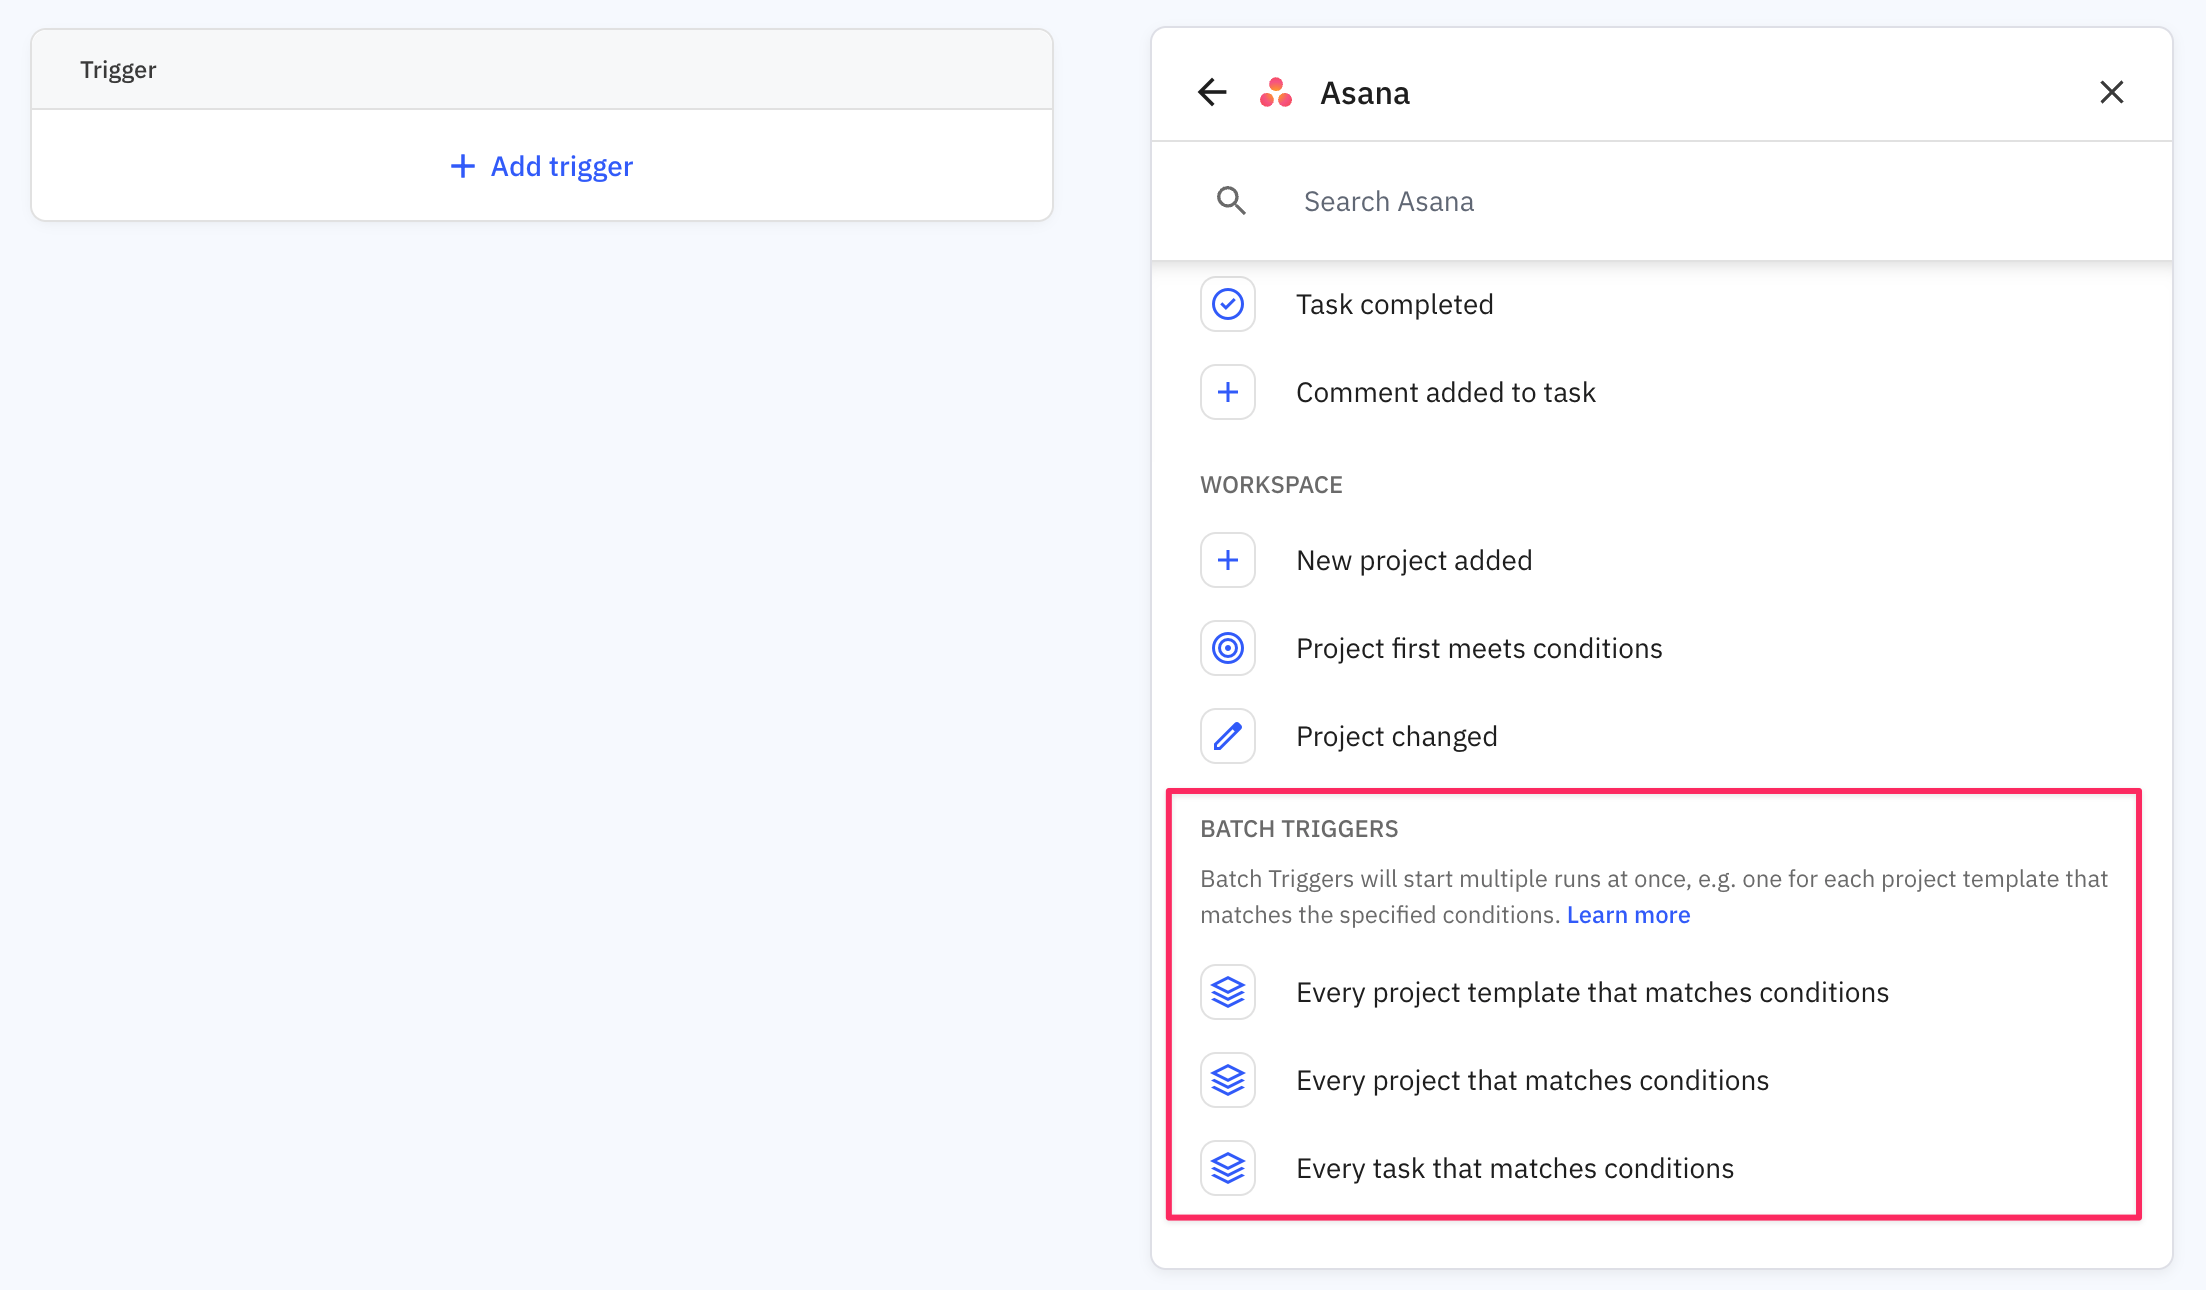The height and width of the screenshot is (1290, 2206).
Task: Select the pencil icon beside Project changed
Action: point(1227,735)
